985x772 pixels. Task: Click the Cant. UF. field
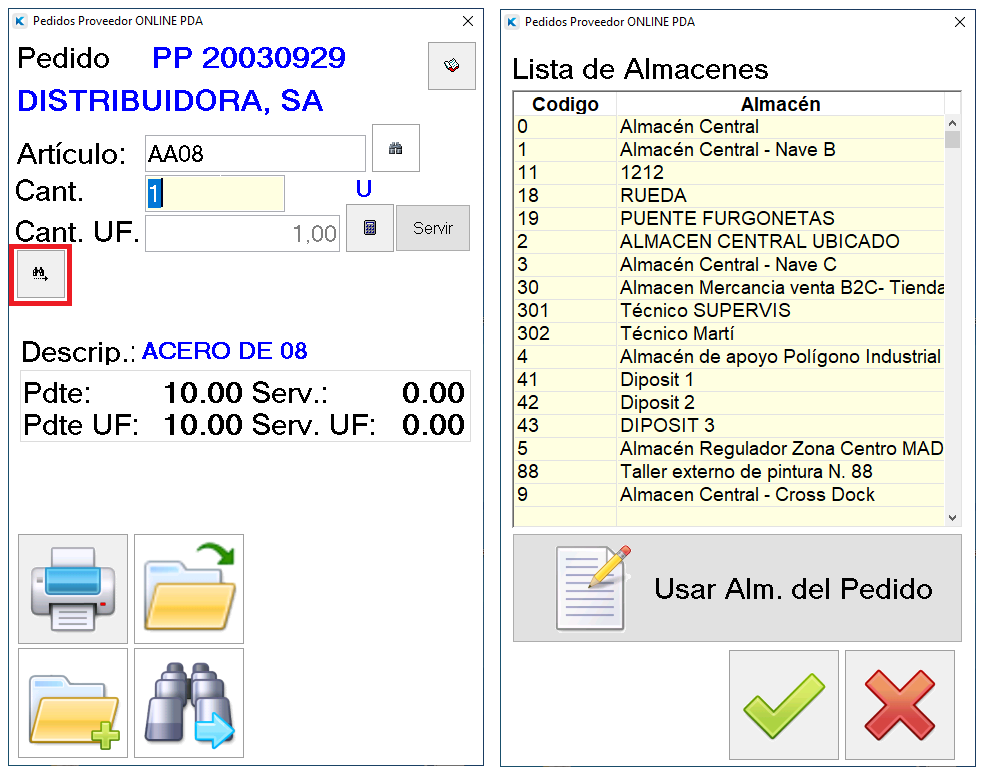coord(242,234)
